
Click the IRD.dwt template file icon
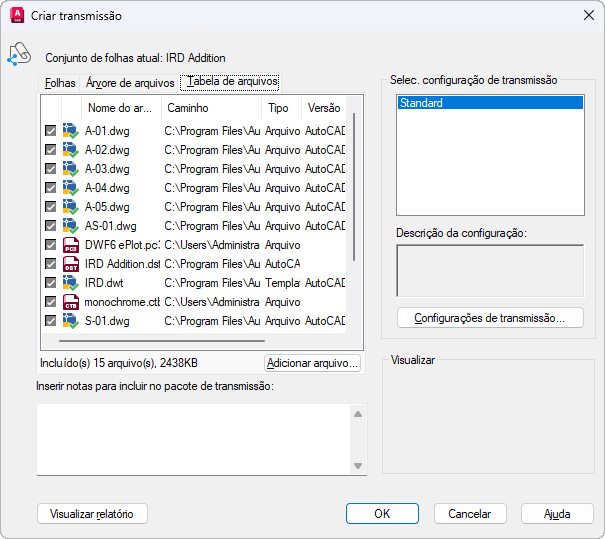[x=70, y=283]
